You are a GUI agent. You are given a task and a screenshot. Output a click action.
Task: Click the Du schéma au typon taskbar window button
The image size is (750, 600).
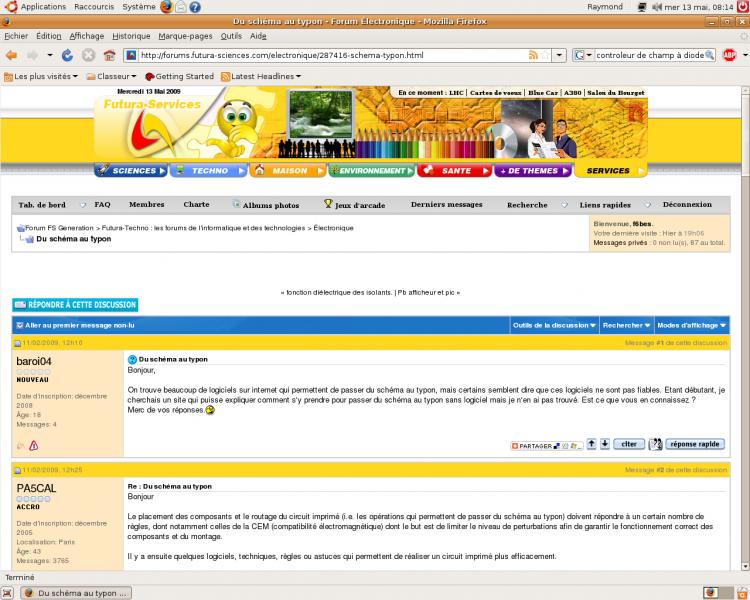pos(77,593)
